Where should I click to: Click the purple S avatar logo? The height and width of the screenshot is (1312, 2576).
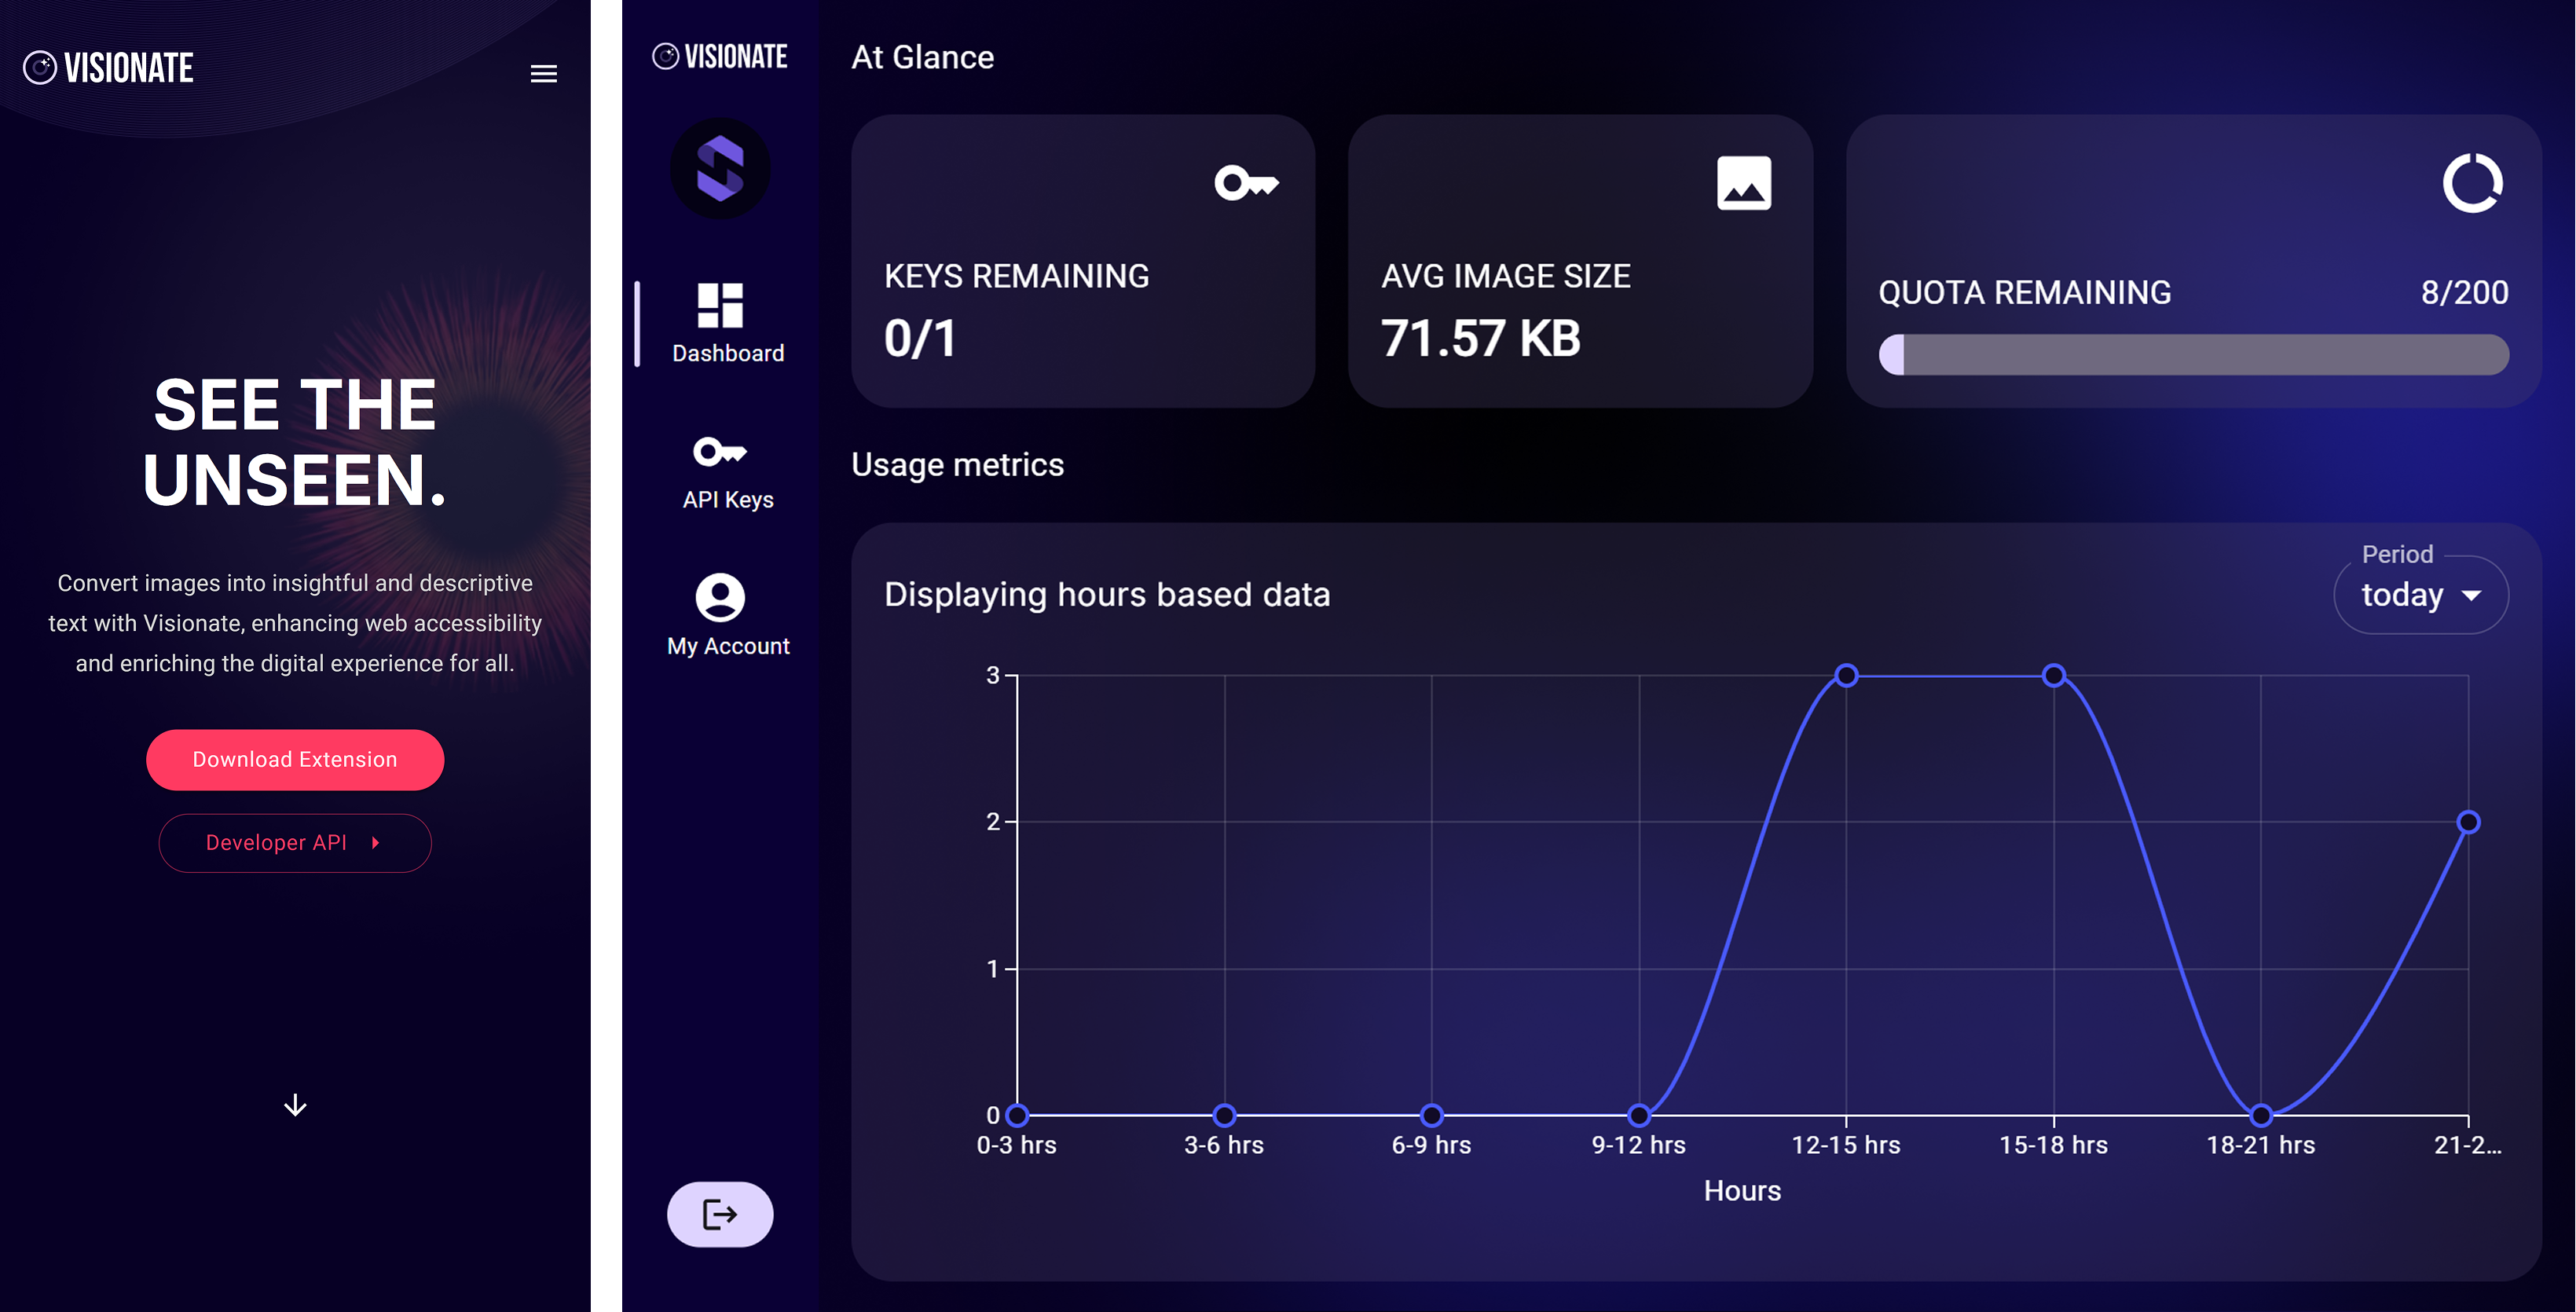[x=720, y=168]
